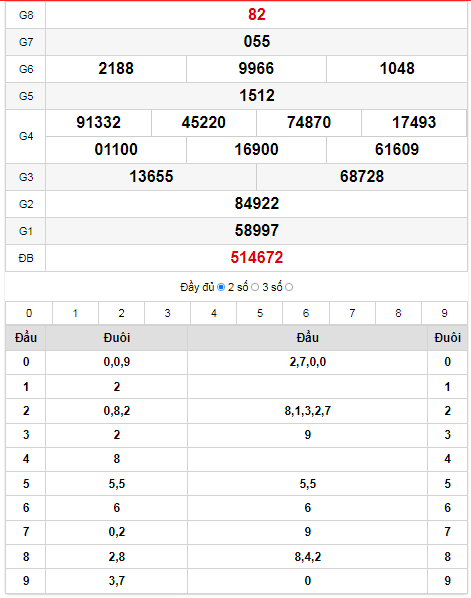The width and height of the screenshot is (471, 598).
Task: Select digit filter tab 3
Action: 167,313
